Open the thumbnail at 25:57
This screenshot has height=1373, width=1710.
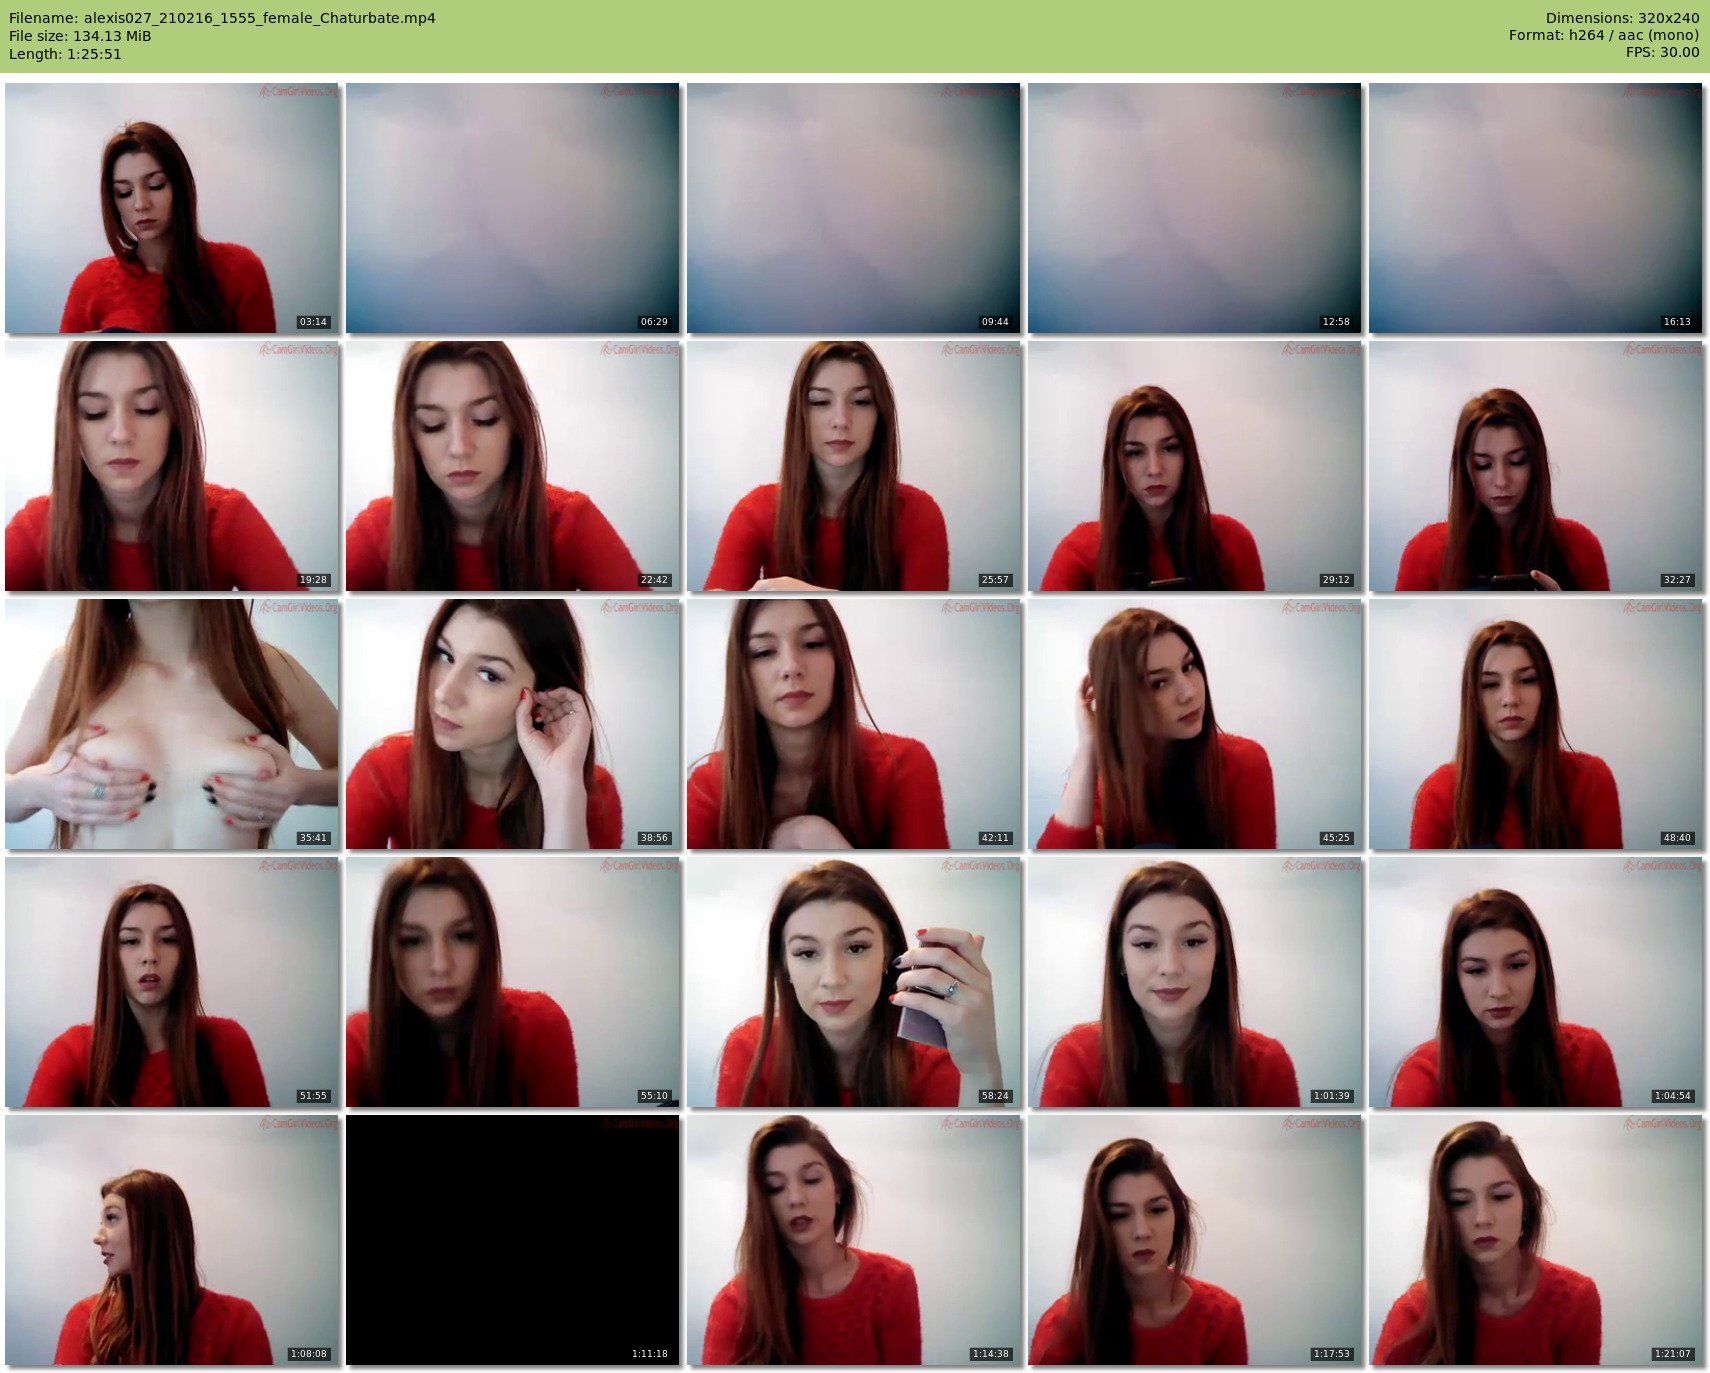pyautogui.click(x=853, y=466)
